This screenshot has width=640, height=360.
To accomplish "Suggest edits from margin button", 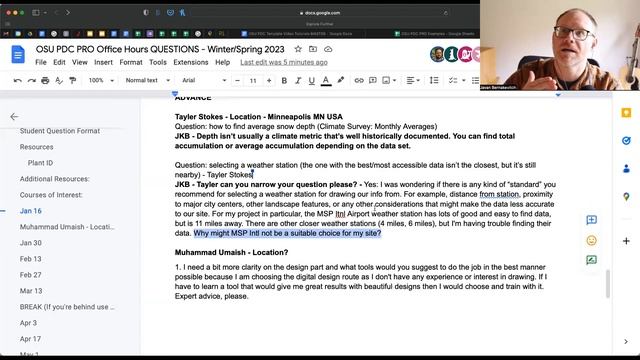I will tap(591, 260).
